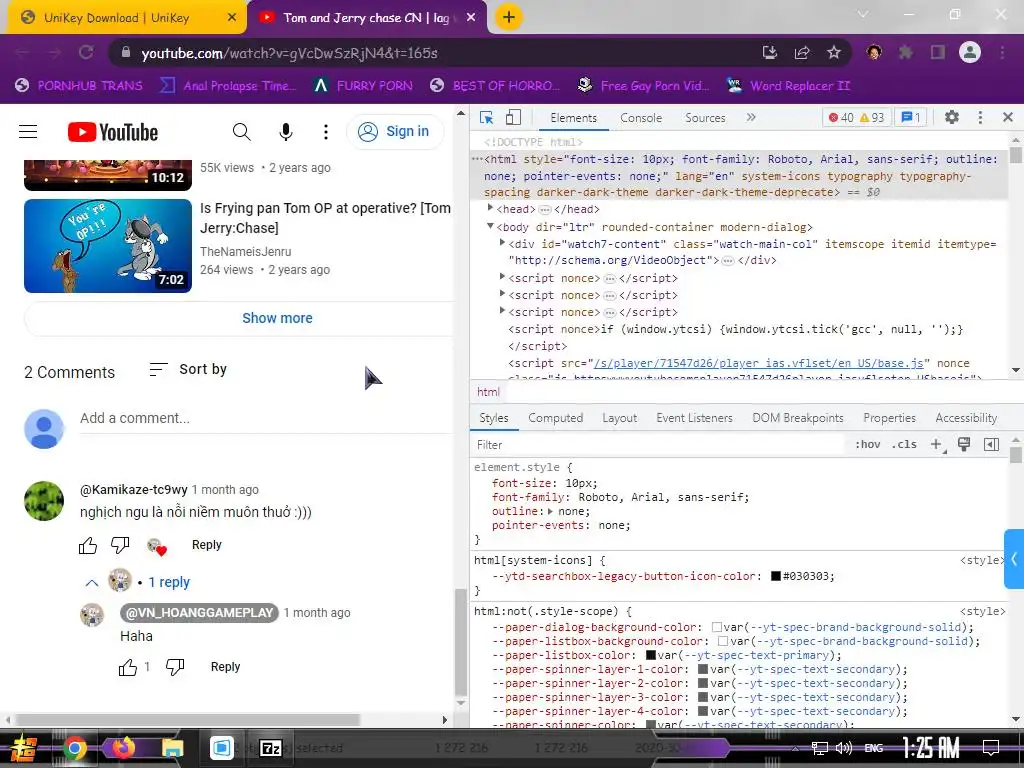Image resolution: width=1024 pixels, height=768 pixels.
Task: Switch to the Styles pane tab
Action: [x=494, y=418]
